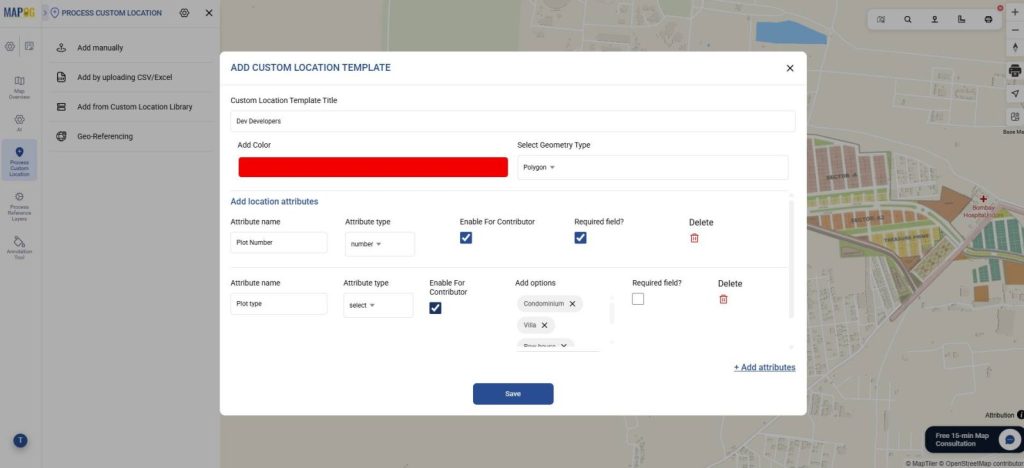Click the map compare icon in top toolbar
The height and width of the screenshot is (468, 1024).
[881, 20]
